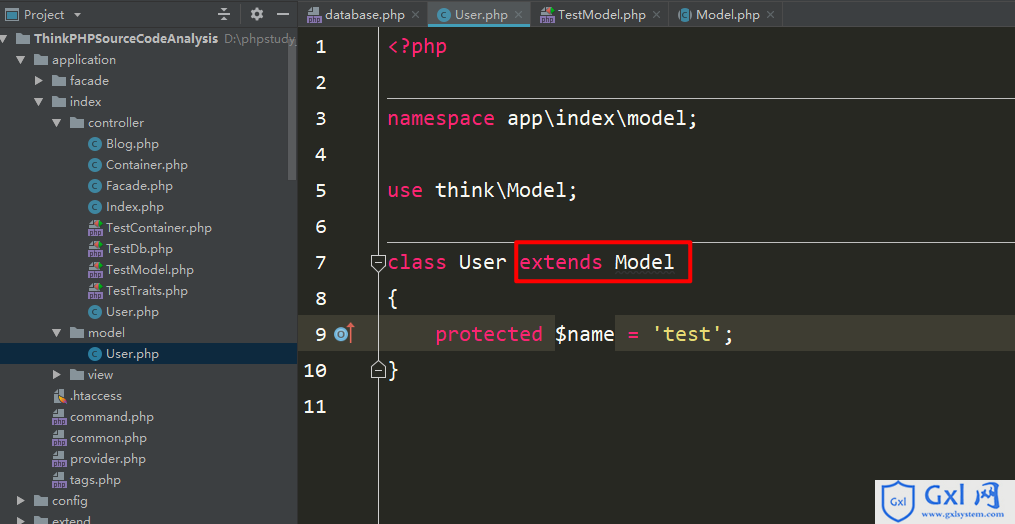Select ThinkPHPSourceCodeAnalysis project root
This screenshot has width=1015, height=524.
[x=126, y=38]
